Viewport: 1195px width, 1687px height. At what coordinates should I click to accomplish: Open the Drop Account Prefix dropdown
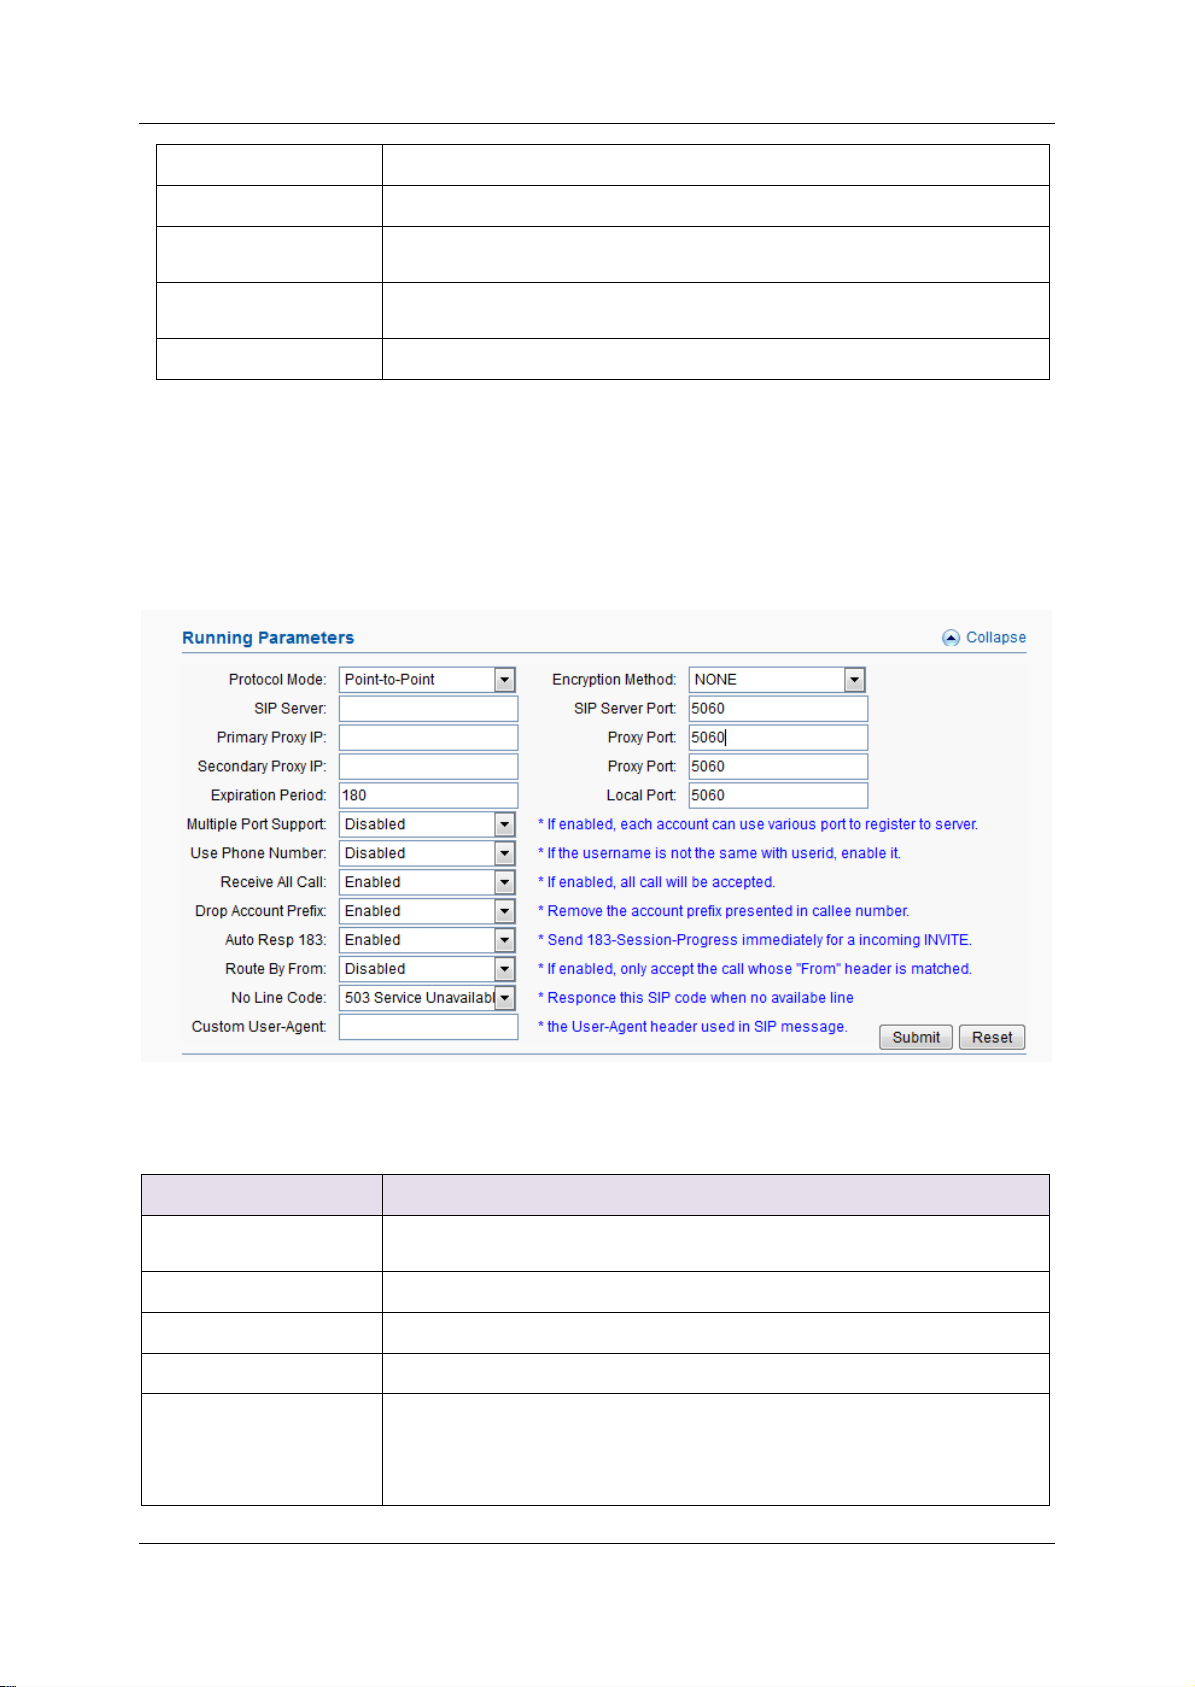coord(427,912)
